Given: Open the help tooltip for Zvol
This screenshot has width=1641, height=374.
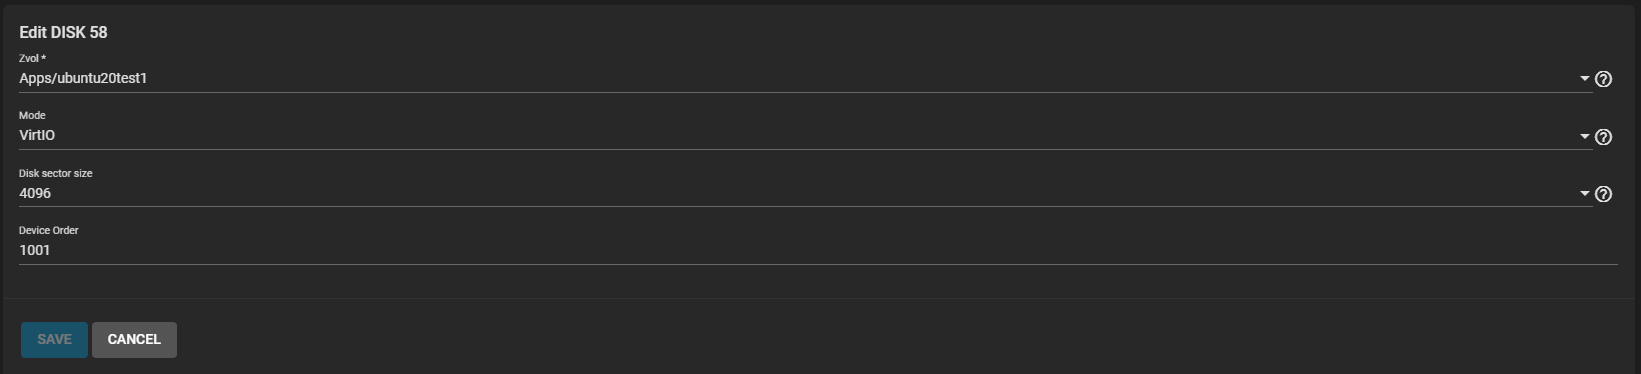Looking at the screenshot, I should click(1603, 79).
